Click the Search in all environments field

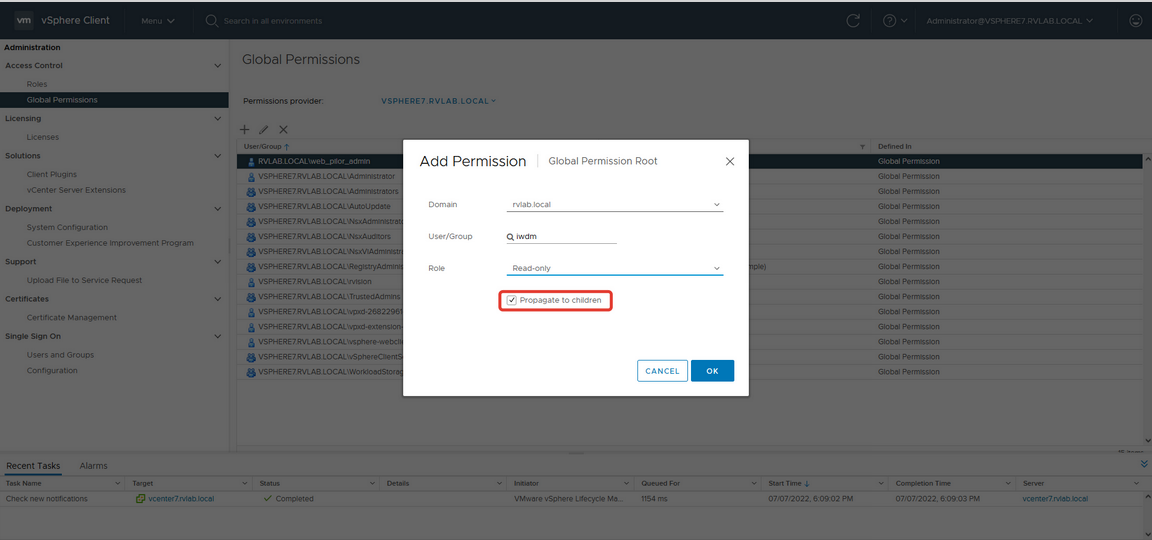pyautogui.click(x=273, y=21)
